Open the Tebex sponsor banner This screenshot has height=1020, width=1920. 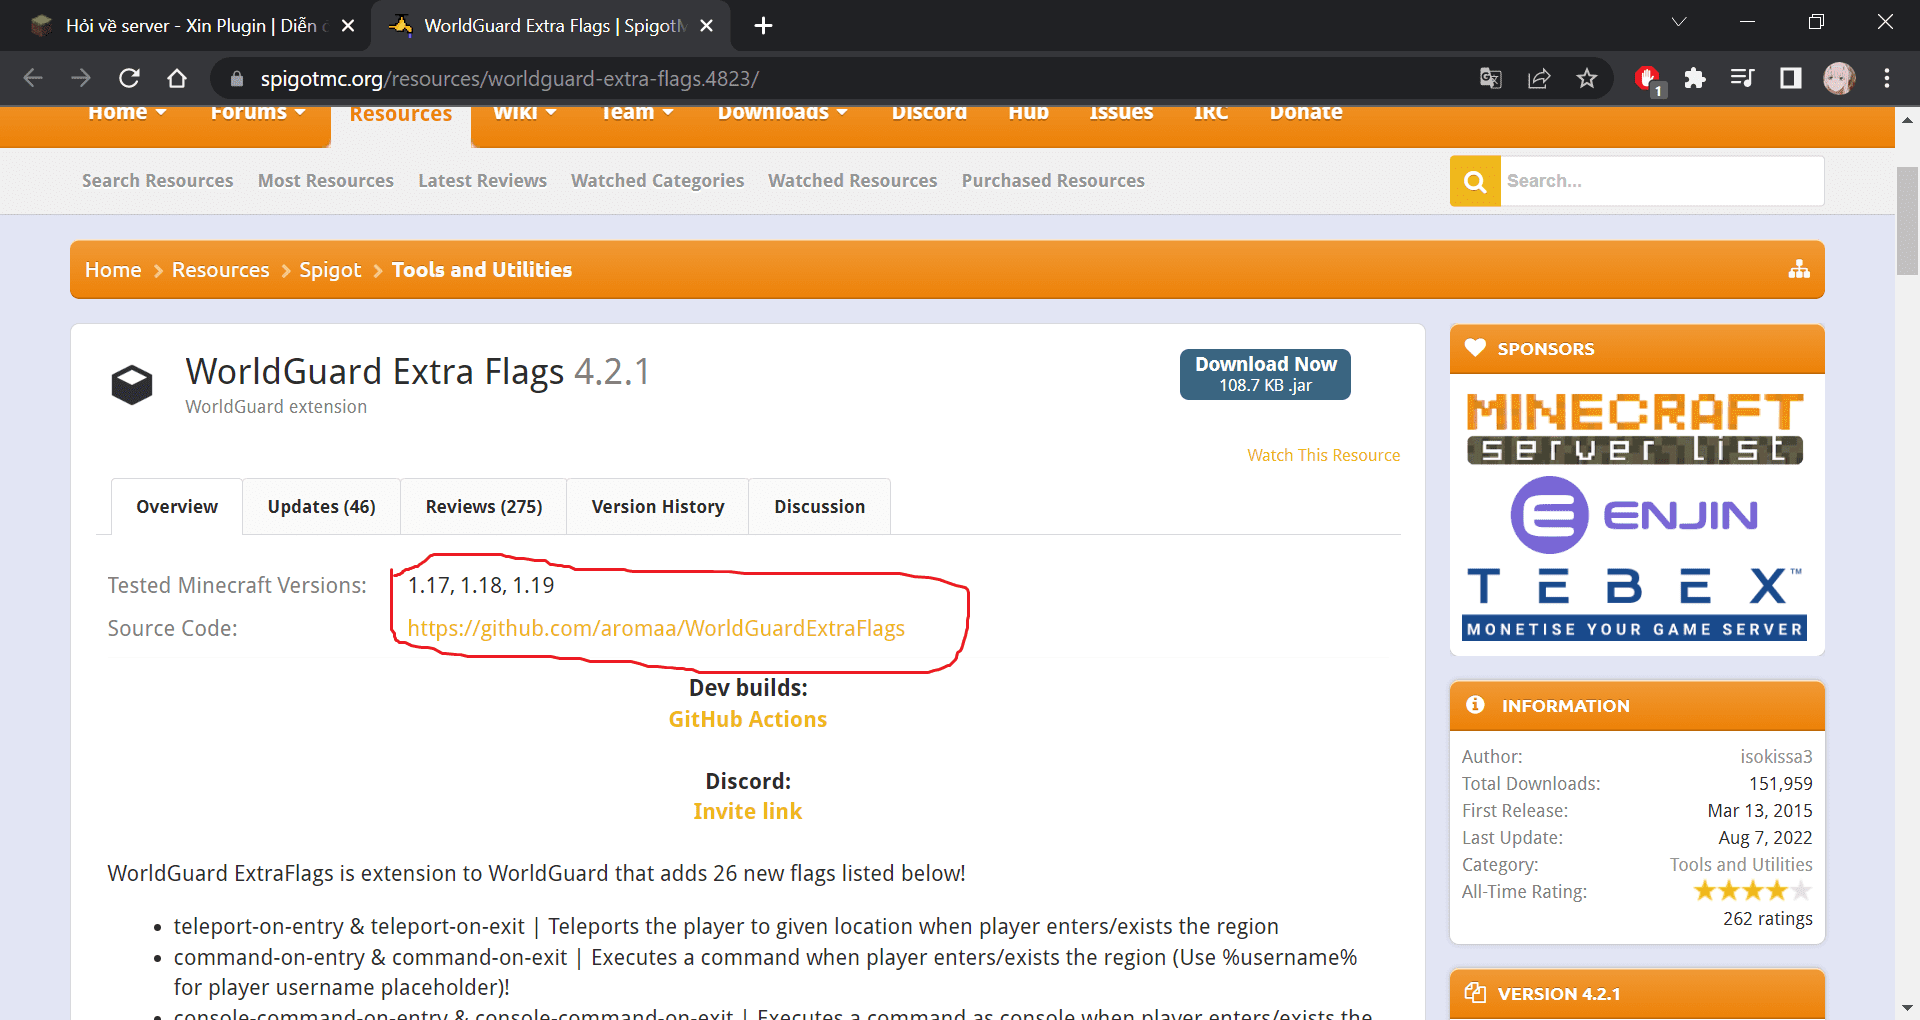(x=1635, y=602)
